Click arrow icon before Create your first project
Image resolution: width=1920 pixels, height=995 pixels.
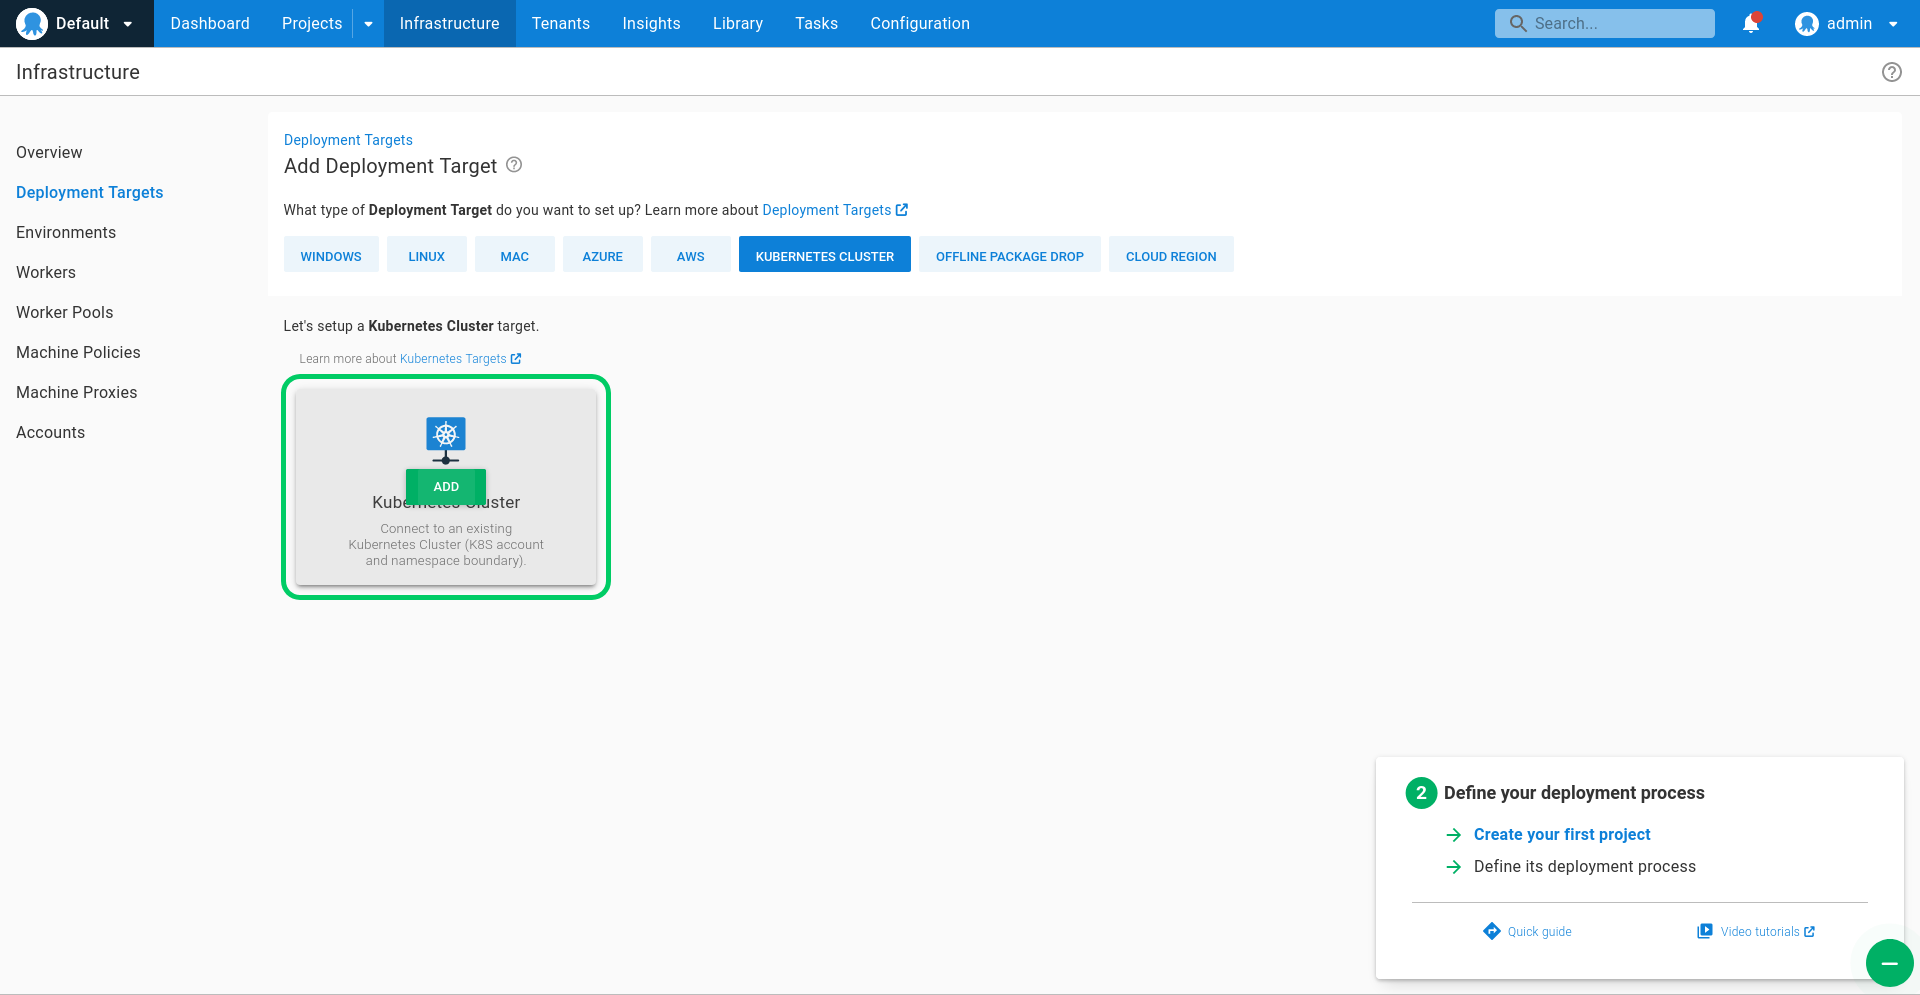(x=1454, y=835)
